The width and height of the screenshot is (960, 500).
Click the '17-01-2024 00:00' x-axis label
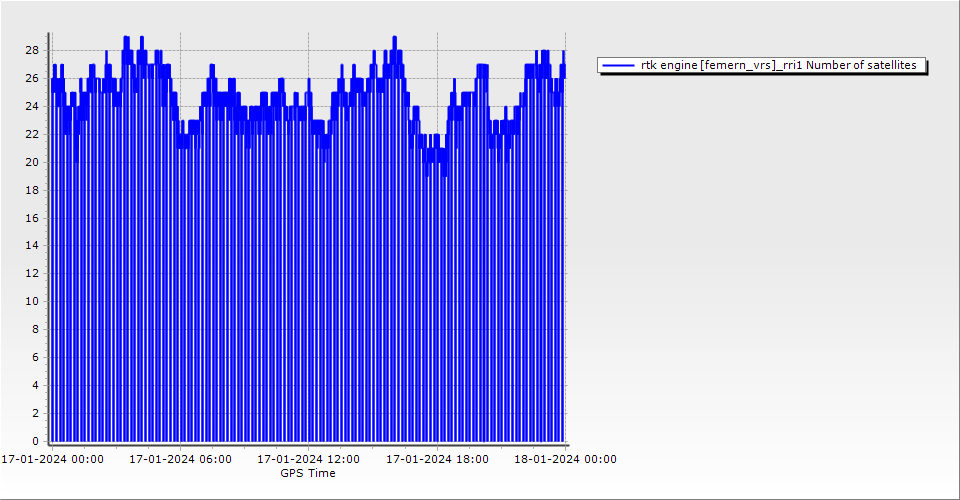(x=52, y=460)
